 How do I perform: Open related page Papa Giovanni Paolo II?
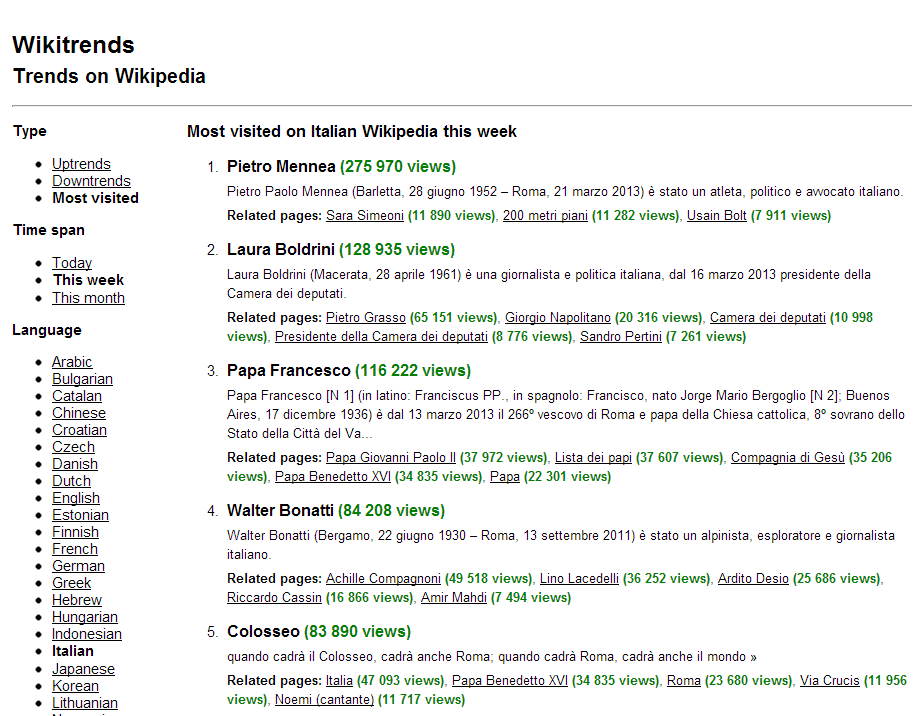(391, 457)
